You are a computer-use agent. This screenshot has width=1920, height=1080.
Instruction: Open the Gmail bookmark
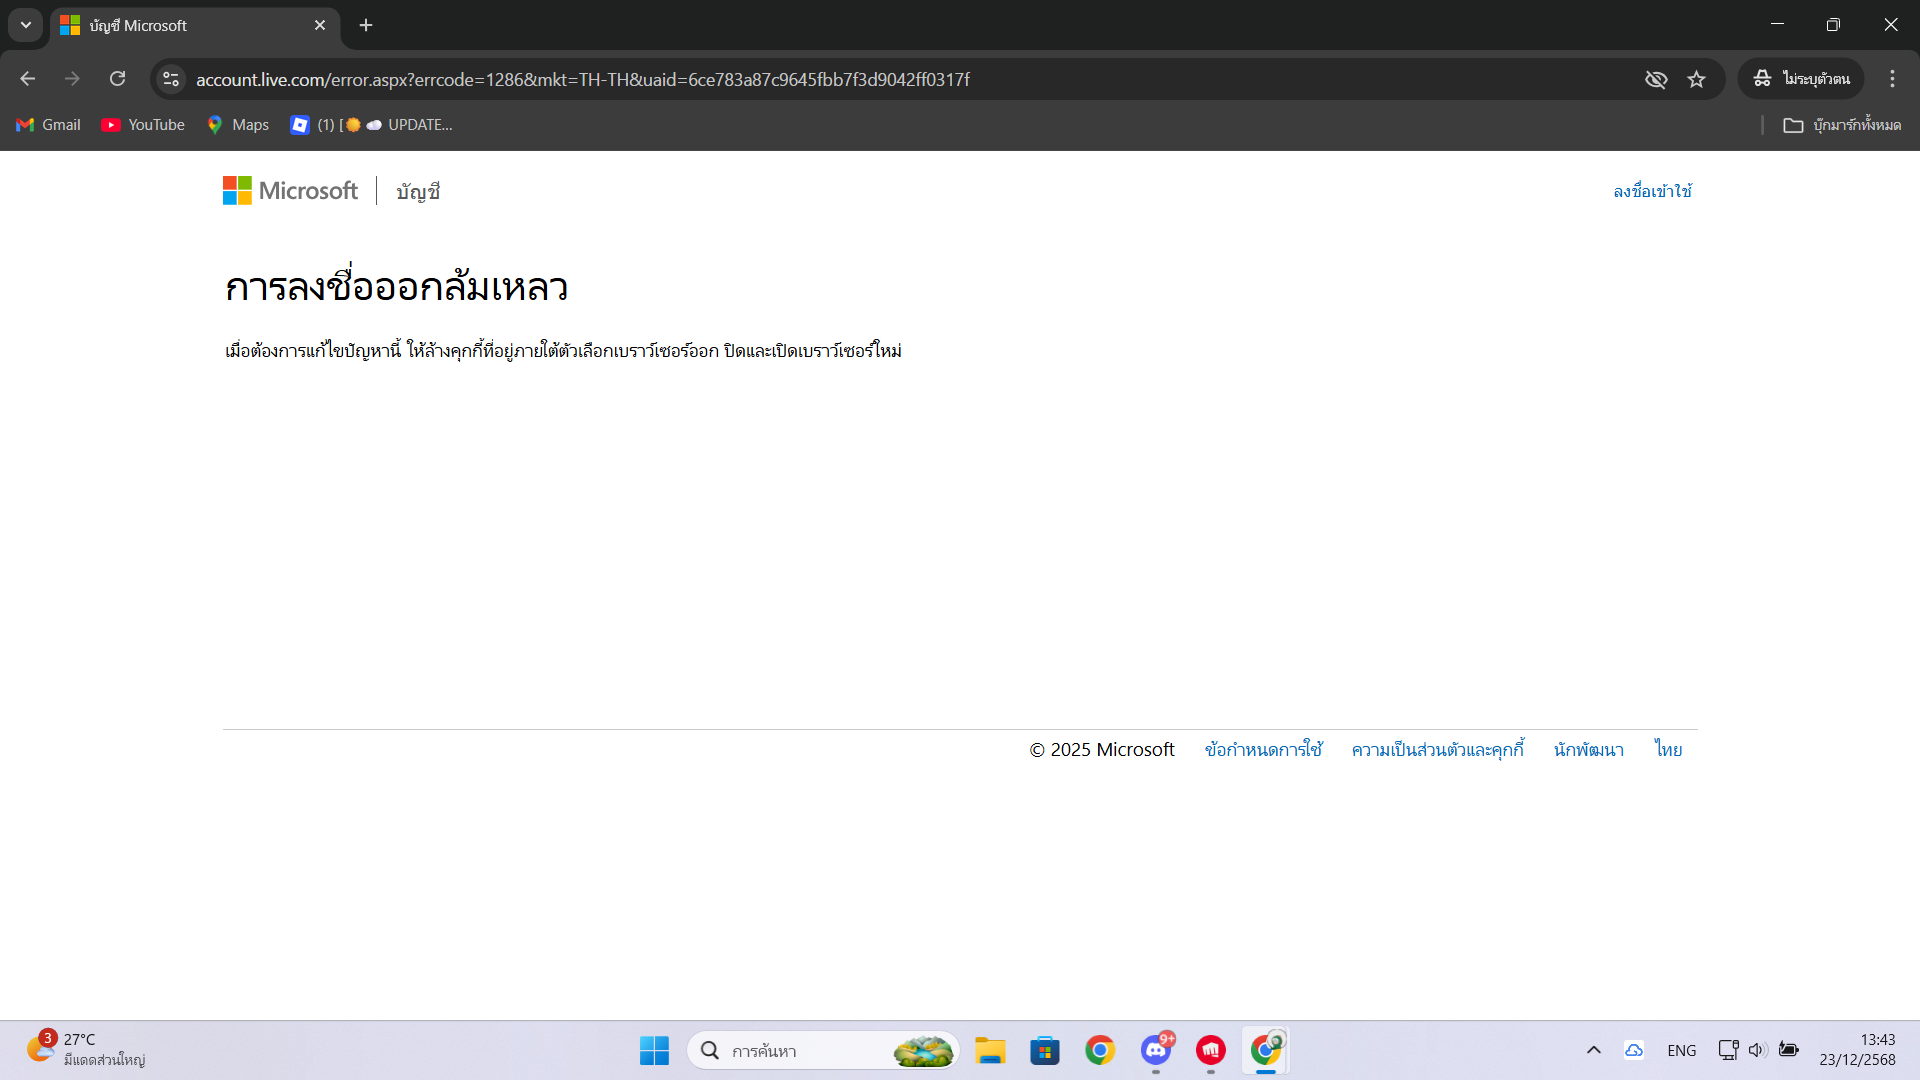click(x=48, y=125)
